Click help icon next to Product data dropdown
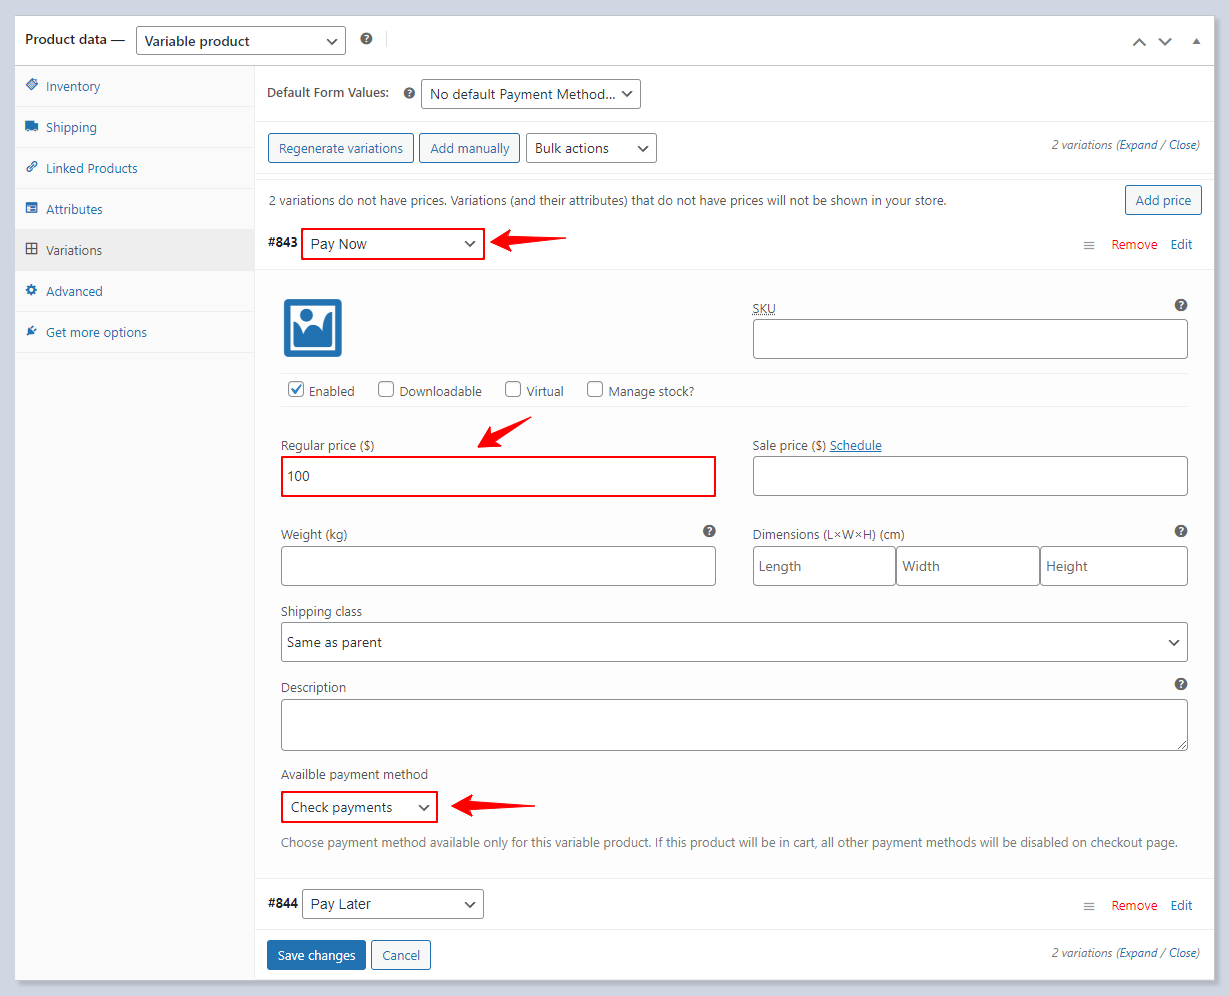Screen dimensions: 1230x996 click(x=366, y=39)
